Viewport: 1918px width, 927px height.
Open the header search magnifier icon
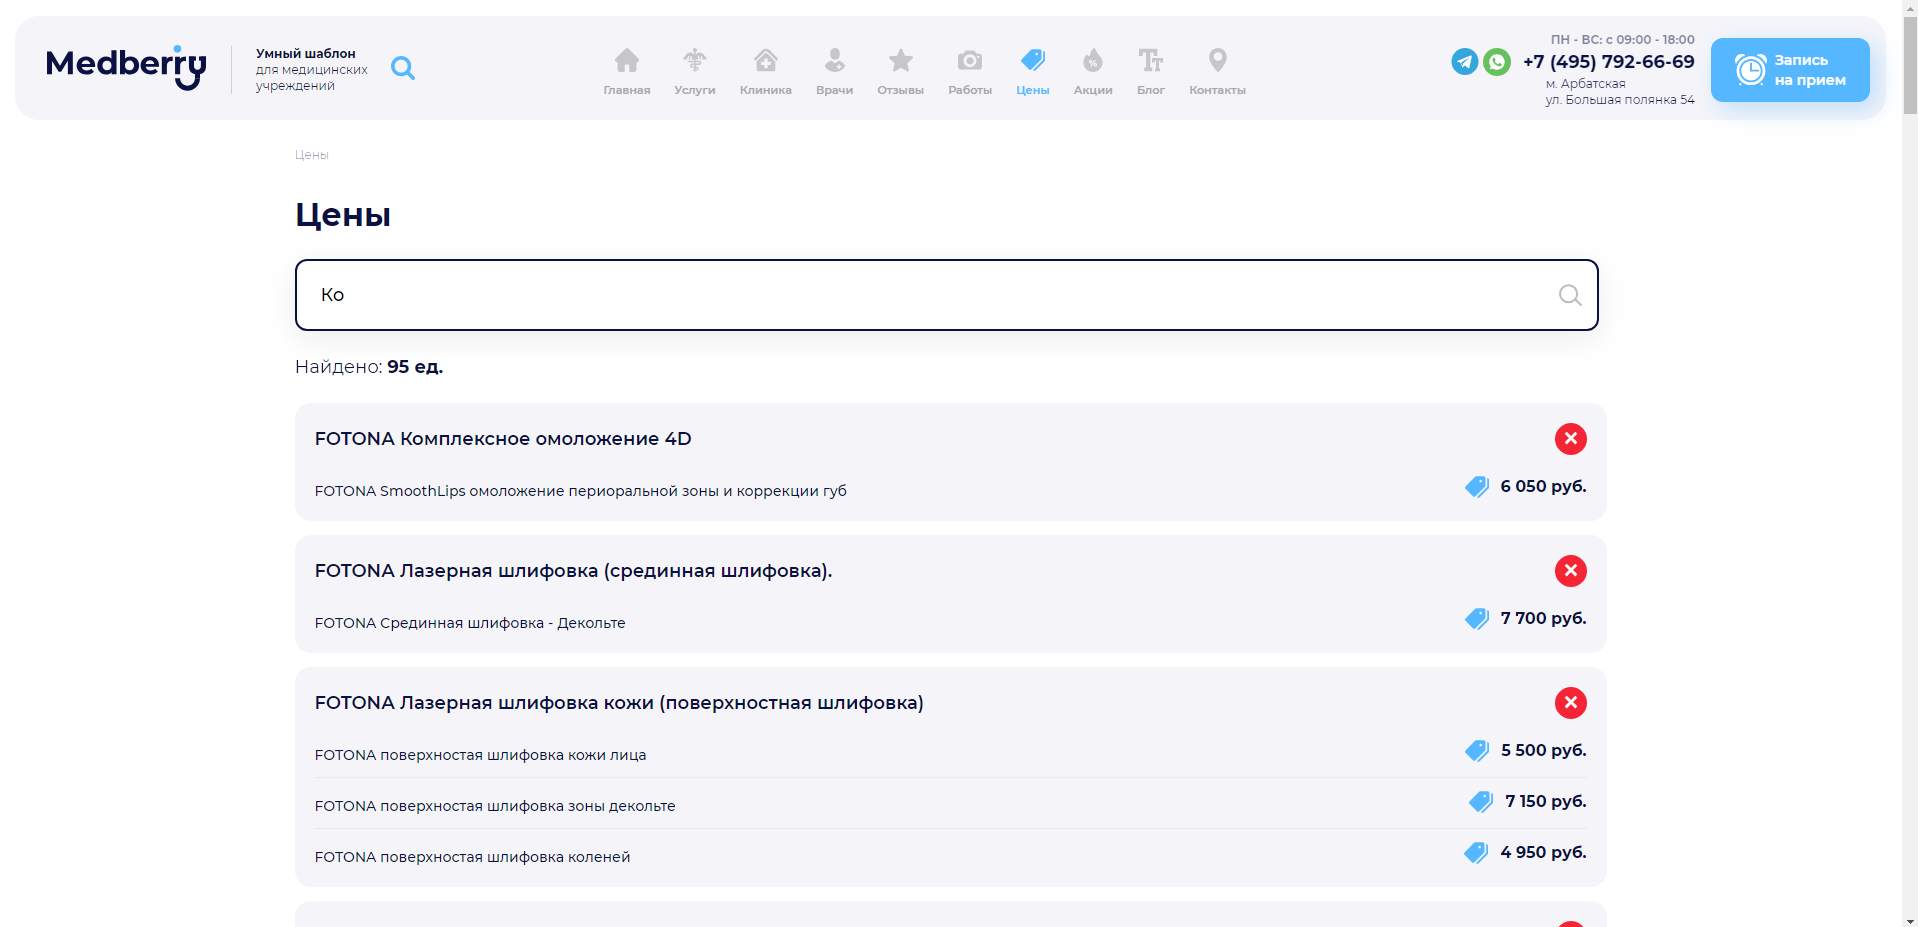pyautogui.click(x=403, y=68)
